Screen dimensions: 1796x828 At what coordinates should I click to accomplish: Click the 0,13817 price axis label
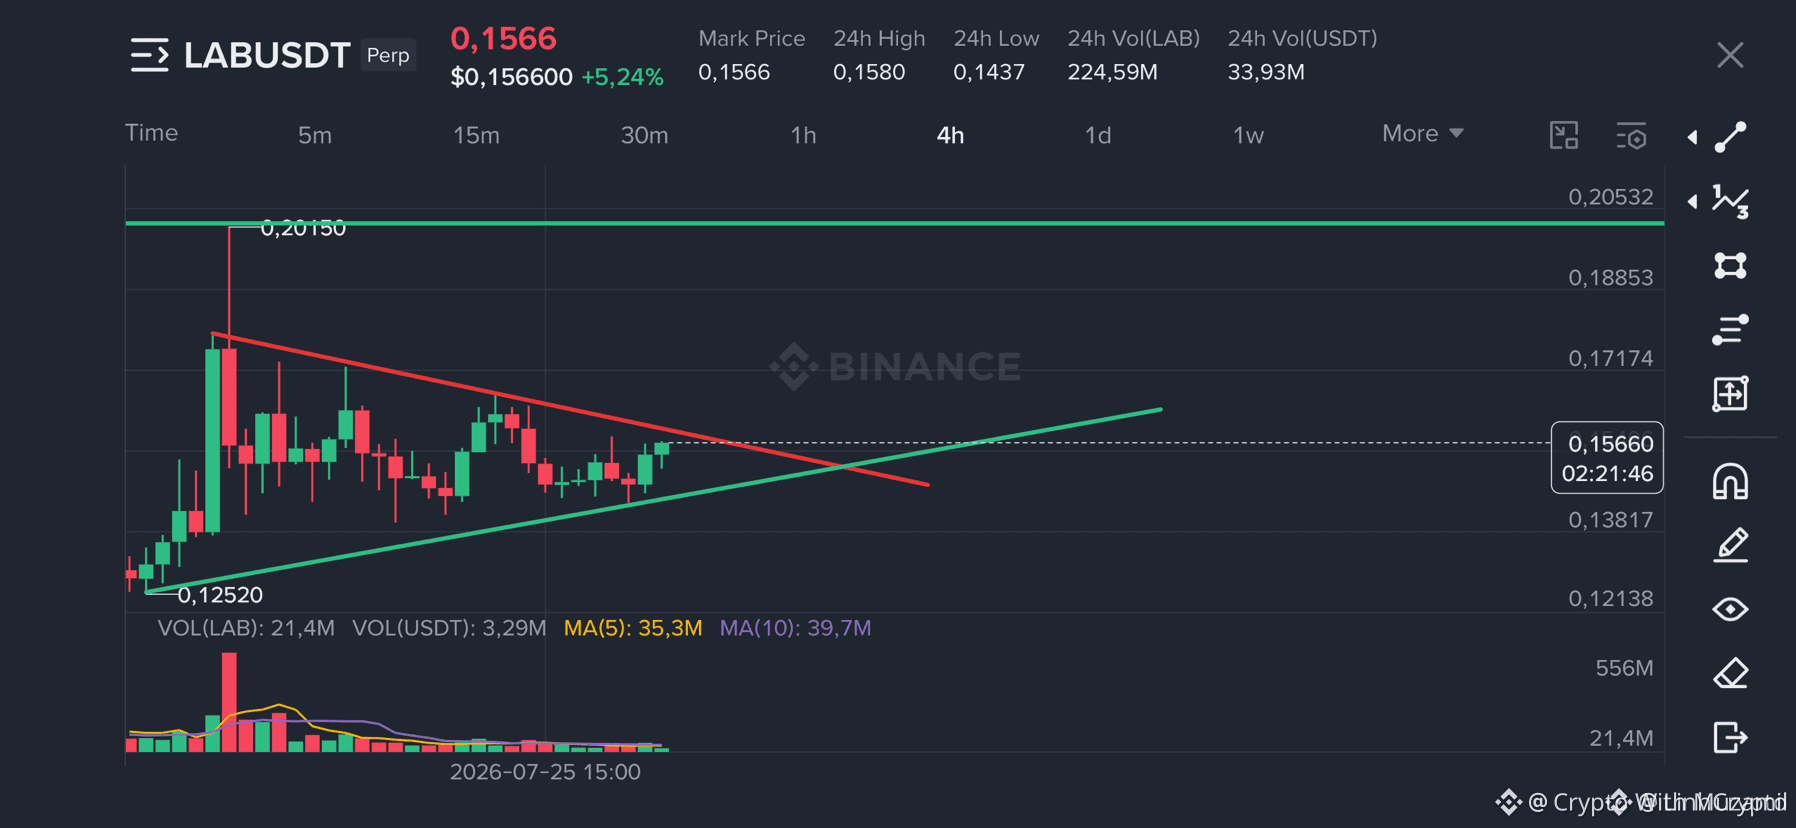[1610, 520]
